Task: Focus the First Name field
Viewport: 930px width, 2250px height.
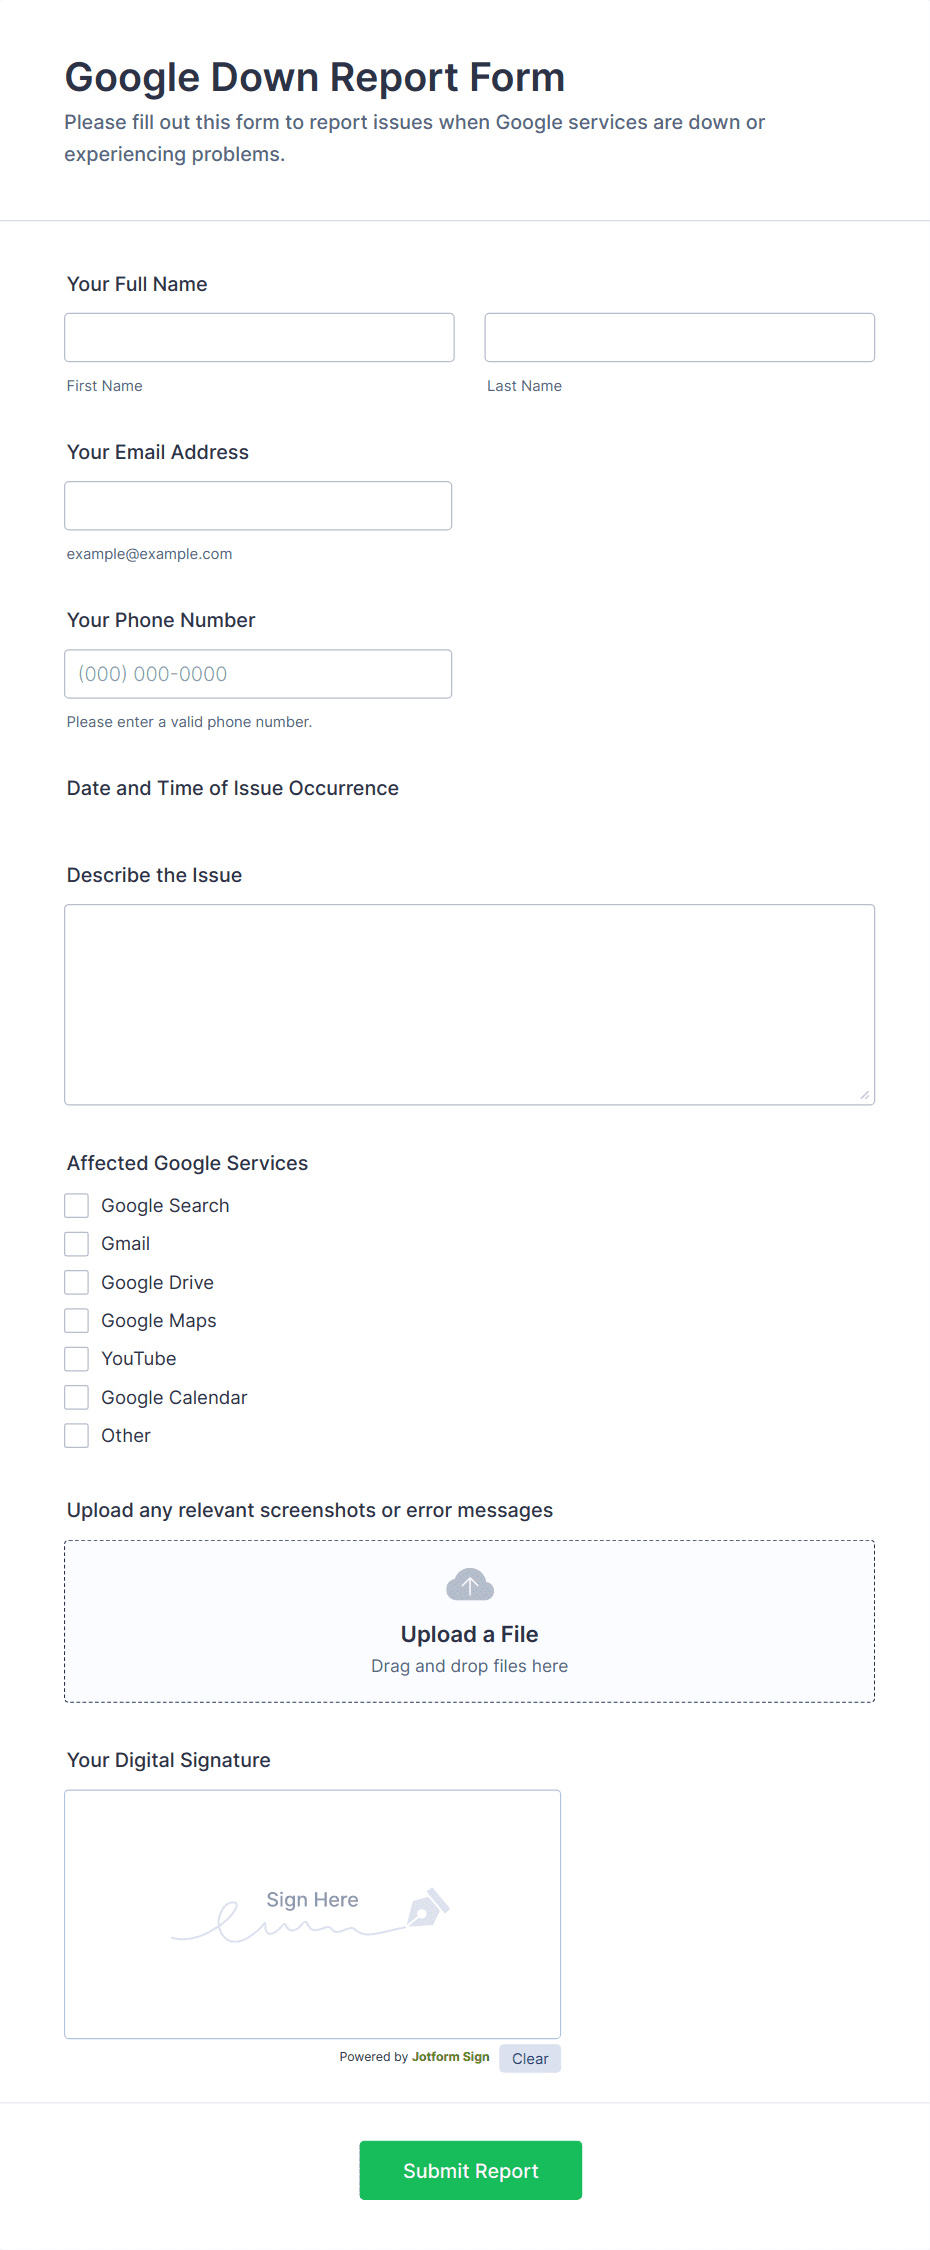Action: click(259, 338)
